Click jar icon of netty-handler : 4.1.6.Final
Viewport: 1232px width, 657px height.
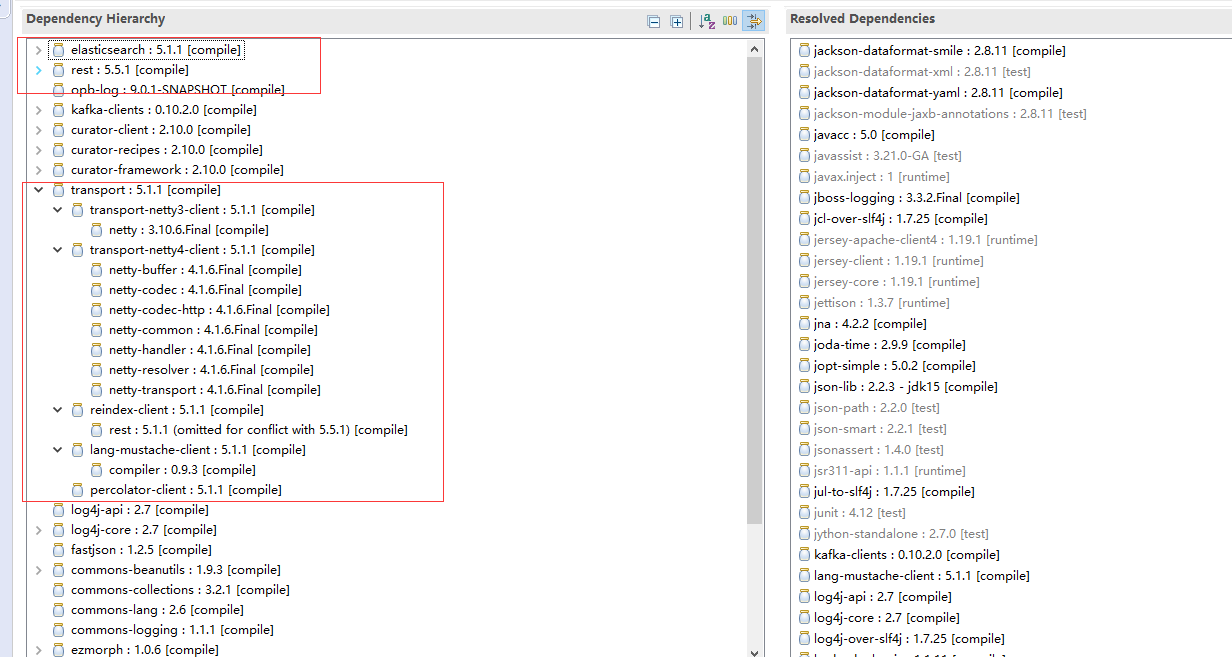click(96, 350)
